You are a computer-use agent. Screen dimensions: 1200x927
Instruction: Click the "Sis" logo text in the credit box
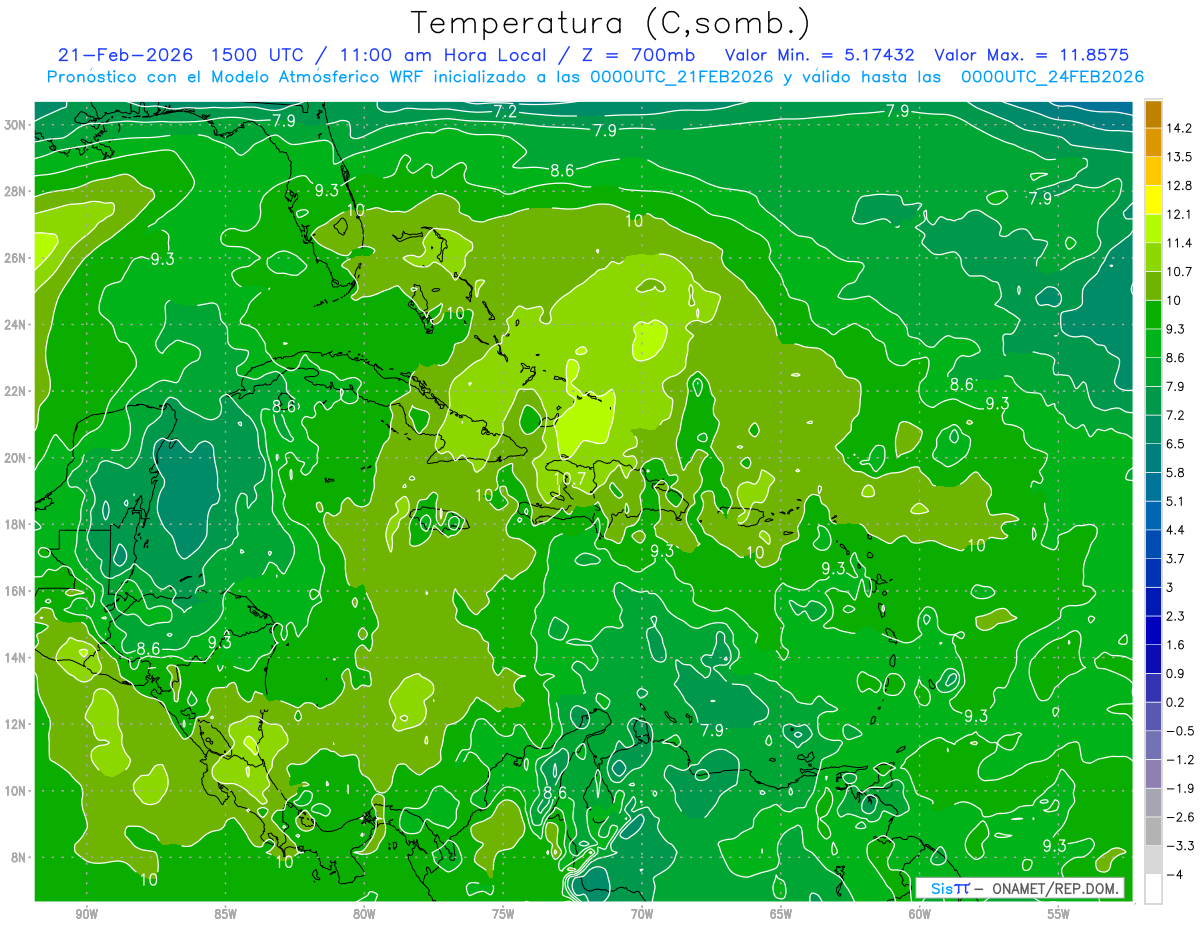[942, 888]
